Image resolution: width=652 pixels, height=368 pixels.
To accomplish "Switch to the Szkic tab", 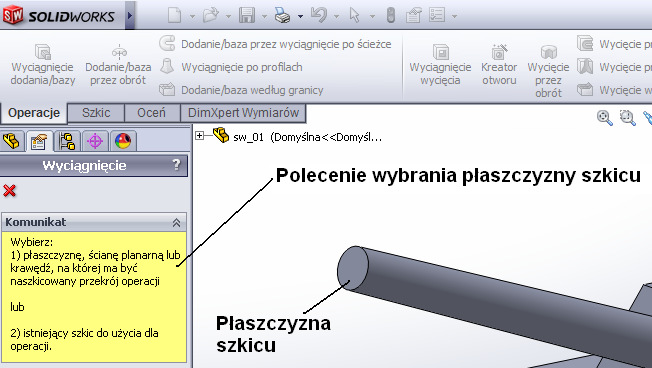I will pyautogui.click(x=96, y=113).
